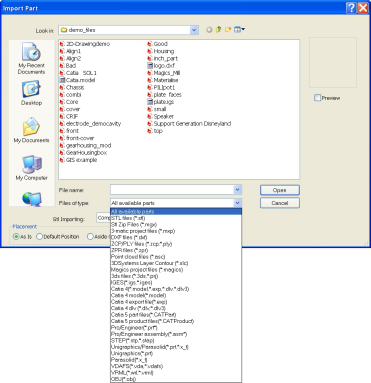
Task: Select file Materialise
Action: pos(166,80)
